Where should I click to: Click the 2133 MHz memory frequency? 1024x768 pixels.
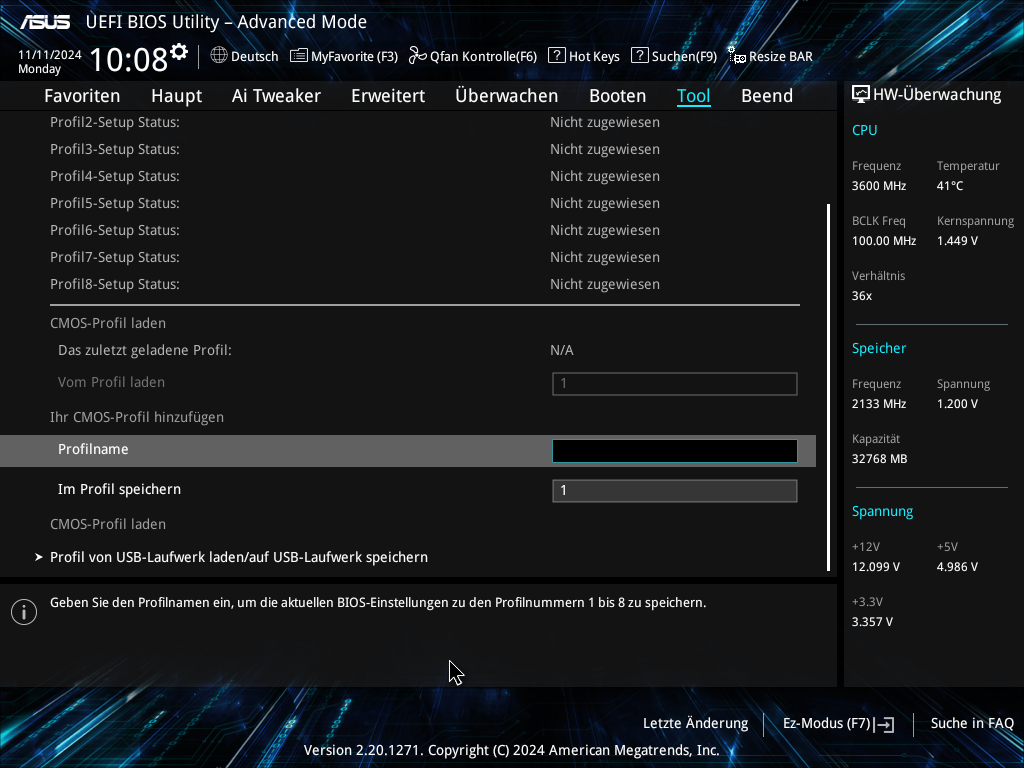pyautogui.click(x=879, y=404)
